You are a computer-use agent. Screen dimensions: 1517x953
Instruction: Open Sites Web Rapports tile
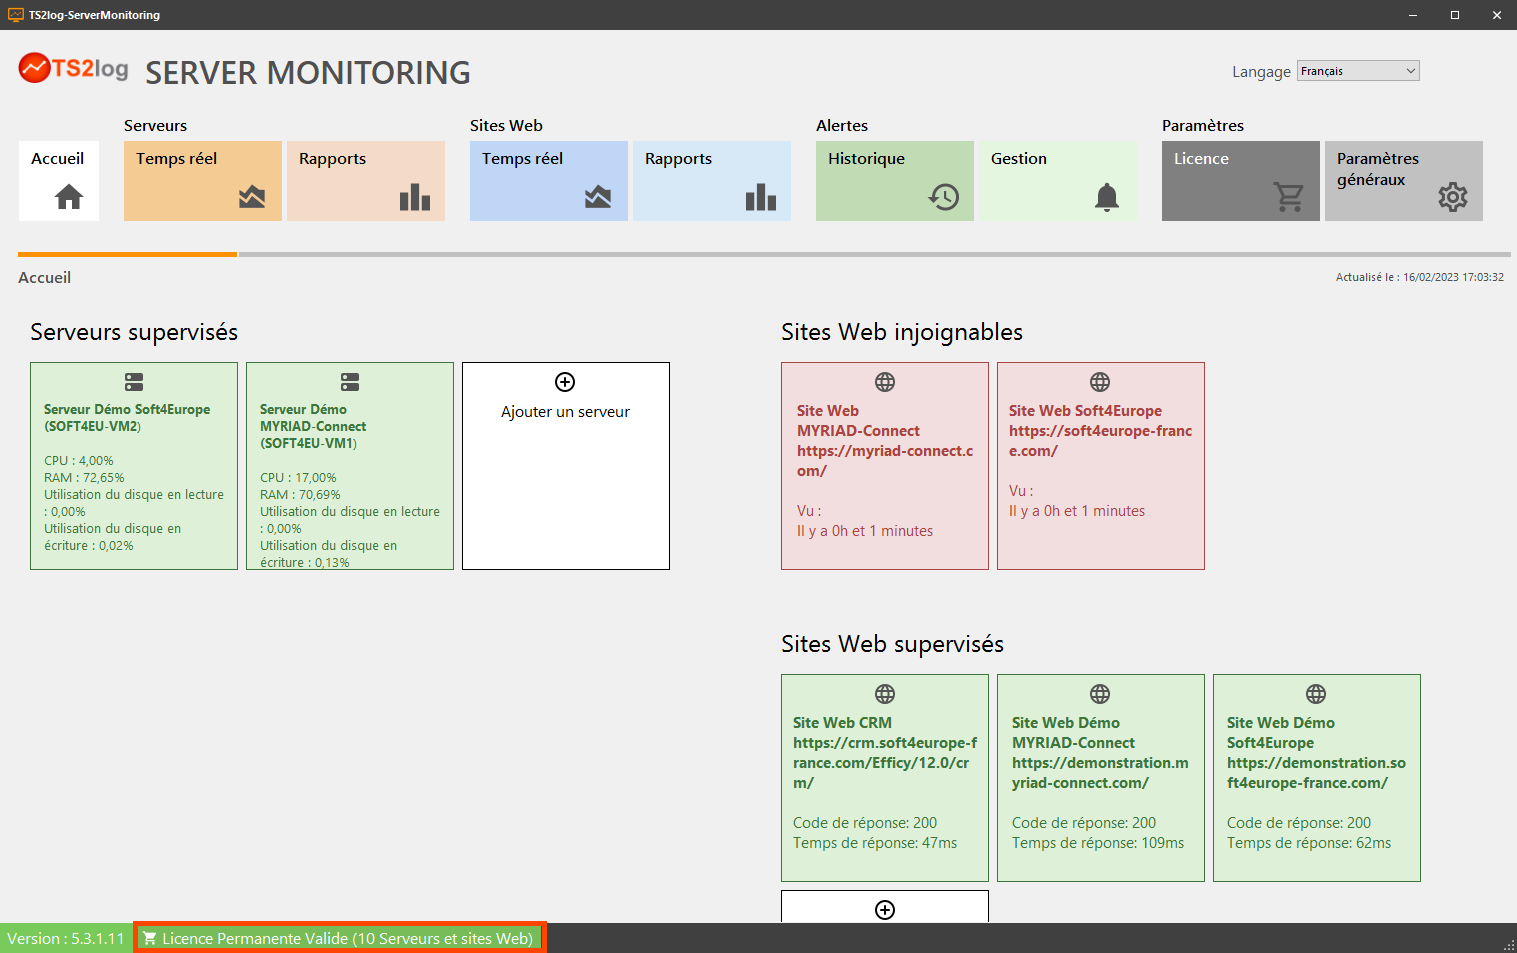click(712, 181)
